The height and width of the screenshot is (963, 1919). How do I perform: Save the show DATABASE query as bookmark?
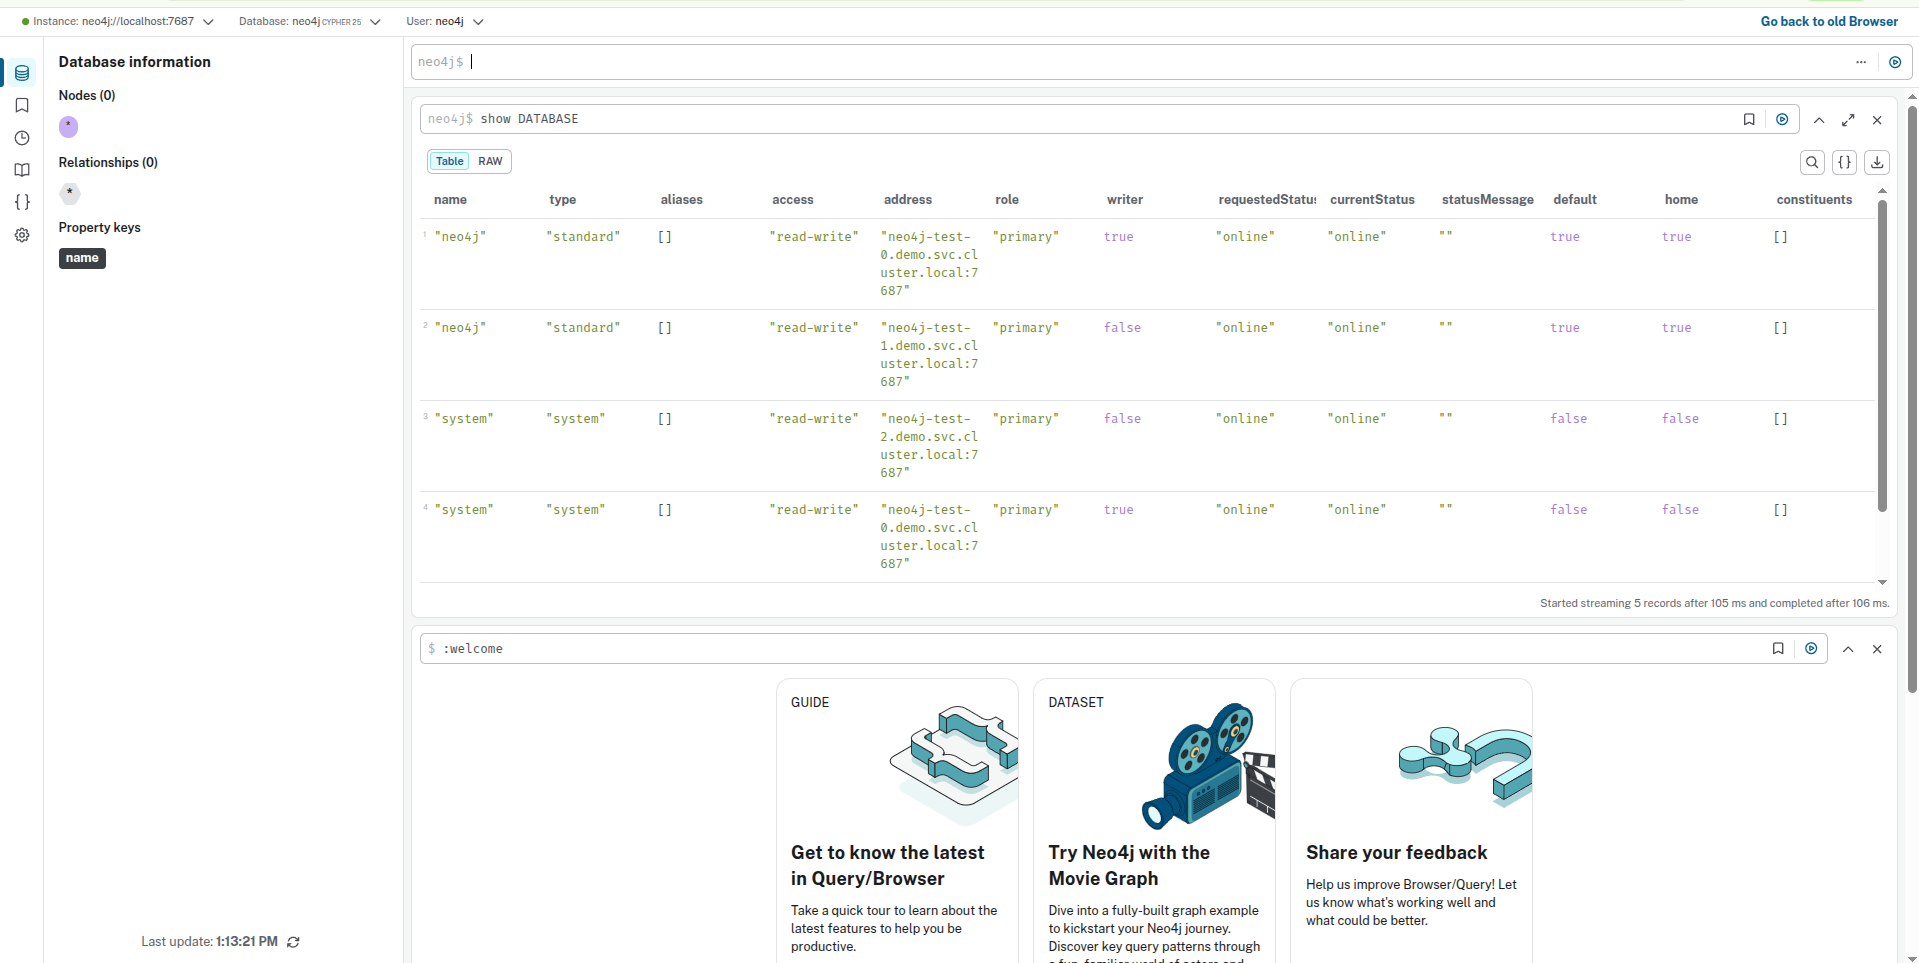1749,119
